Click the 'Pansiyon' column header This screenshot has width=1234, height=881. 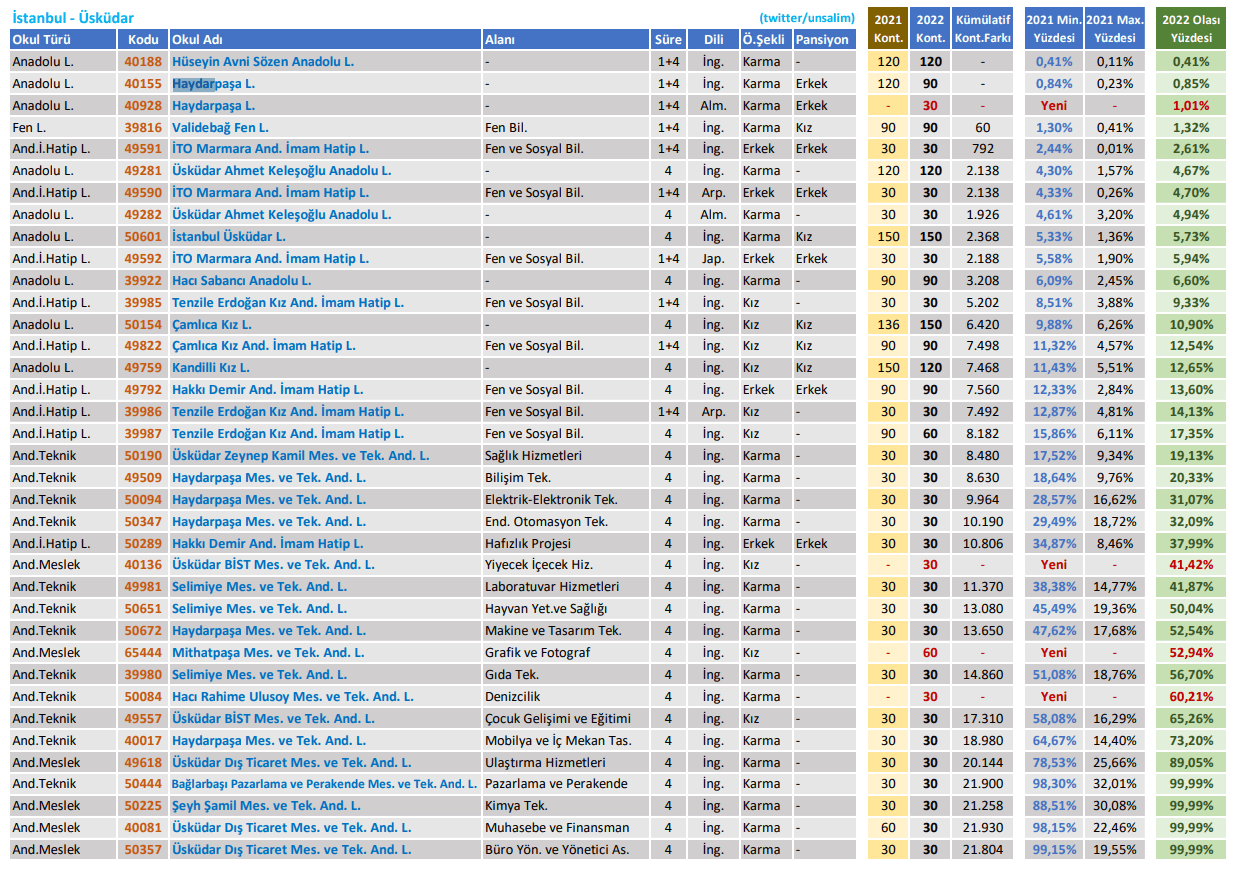coord(825,40)
